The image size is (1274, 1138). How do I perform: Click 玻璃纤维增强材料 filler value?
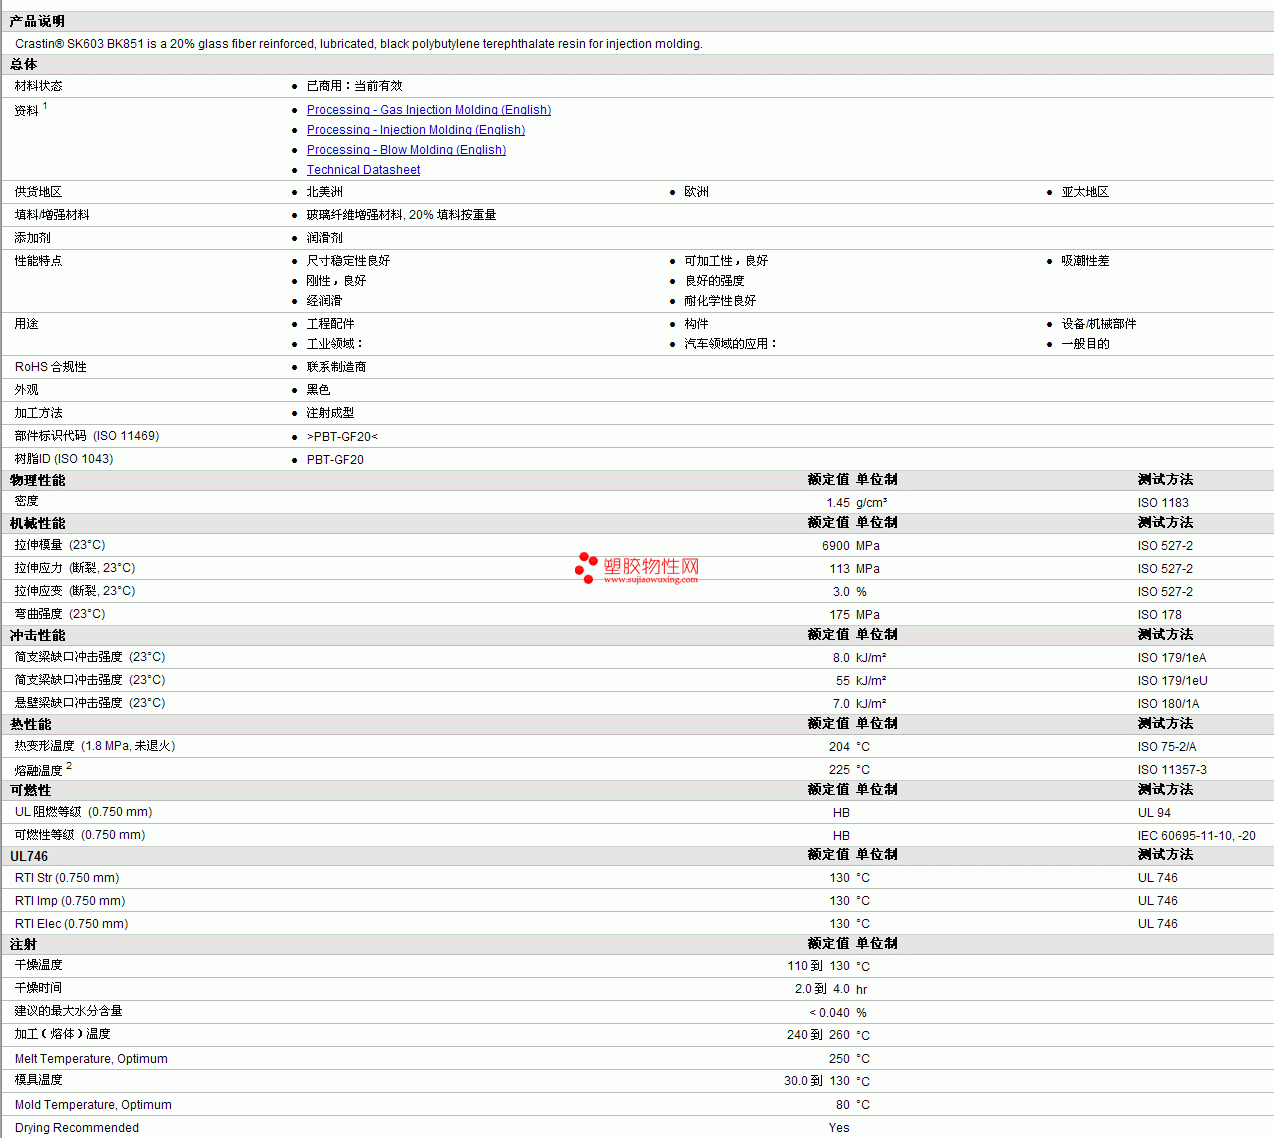click(x=401, y=215)
